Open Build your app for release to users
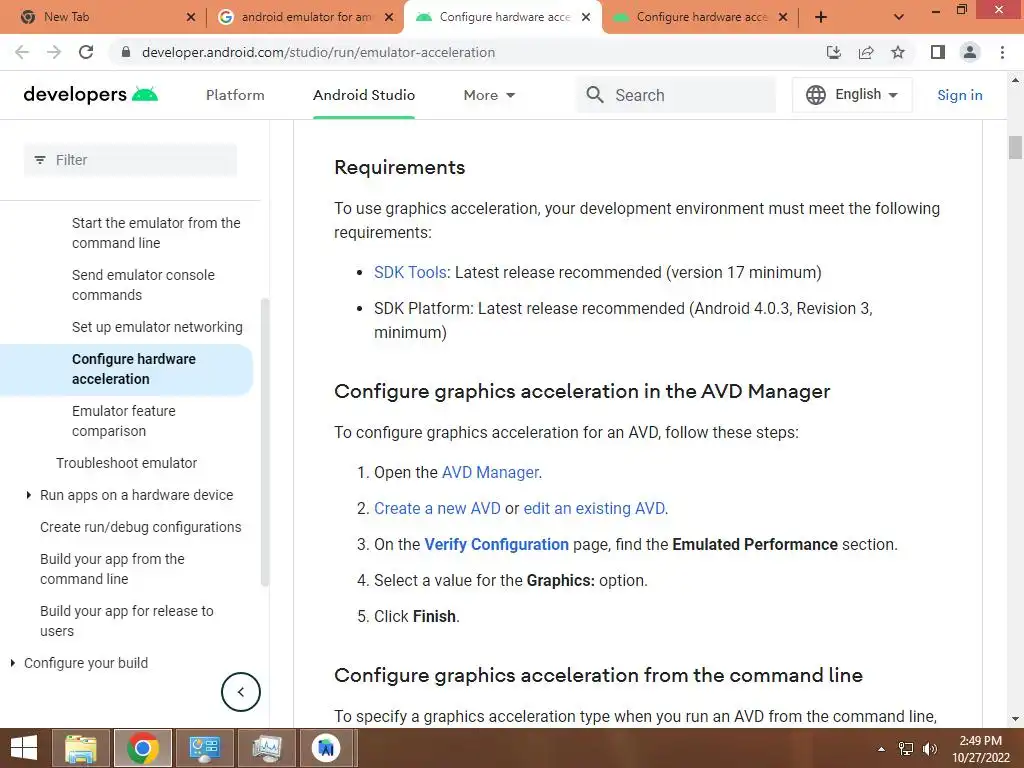This screenshot has width=1024, height=768. click(127, 621)
